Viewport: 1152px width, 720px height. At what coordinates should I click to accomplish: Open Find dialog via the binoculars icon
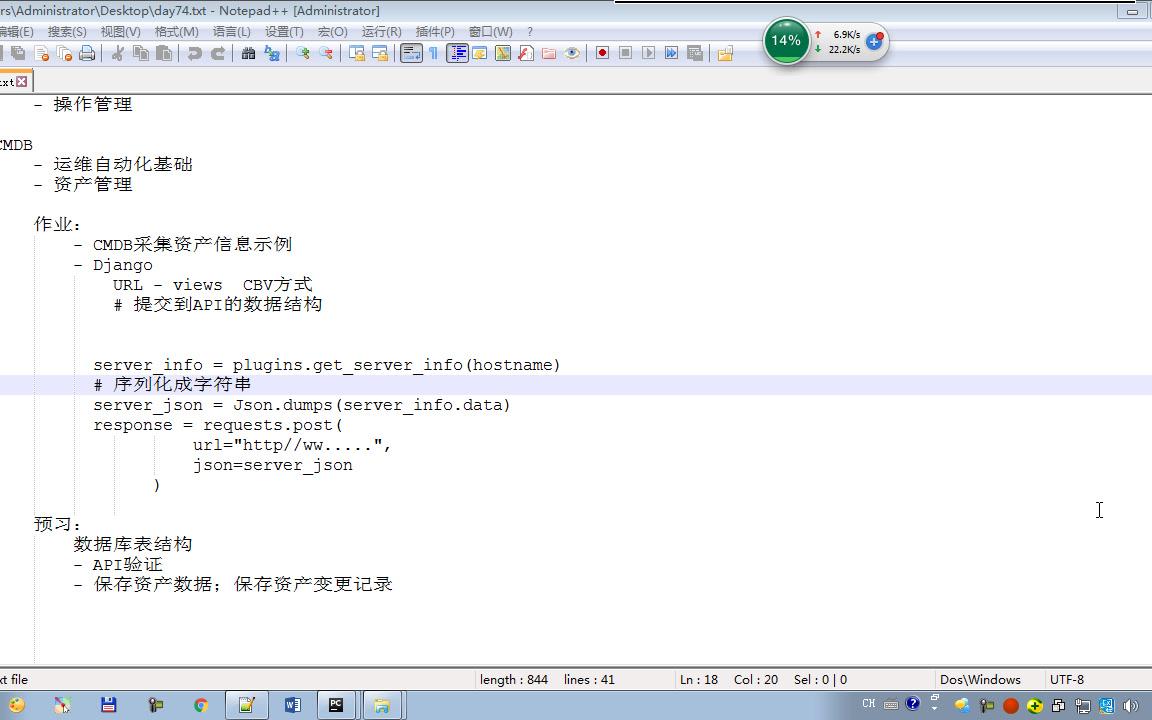pyautogui.click(x=249, y=53)
